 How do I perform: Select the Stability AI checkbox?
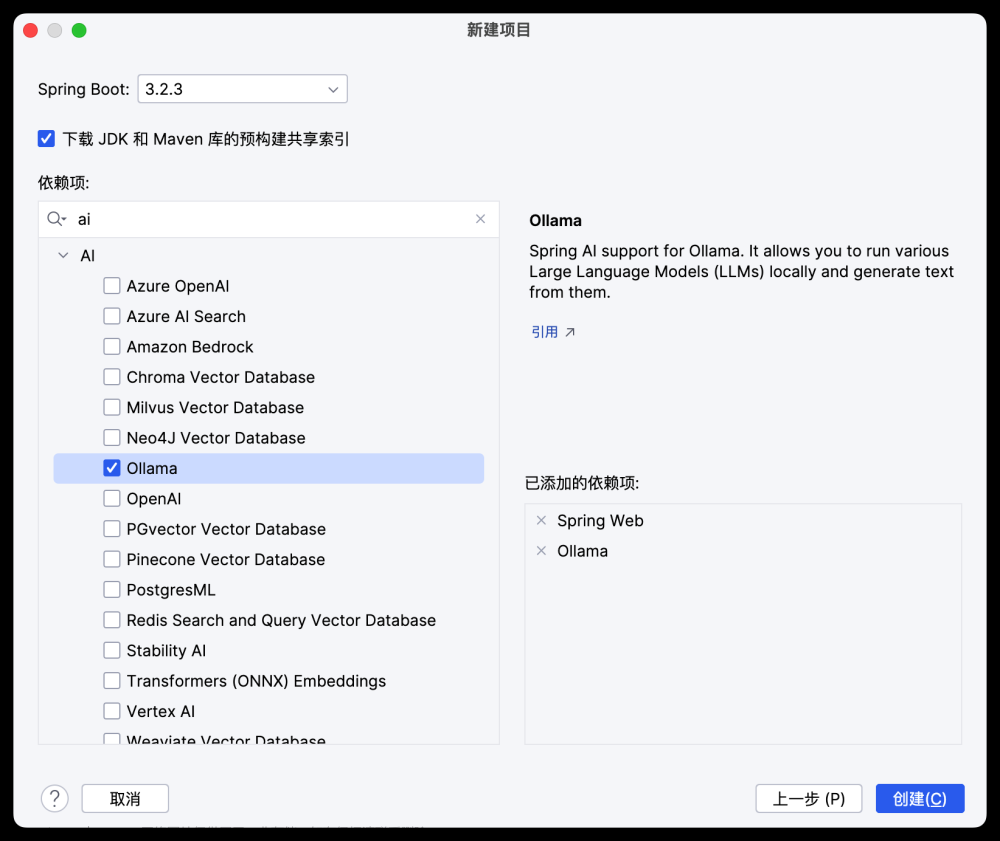pos(112,650)
